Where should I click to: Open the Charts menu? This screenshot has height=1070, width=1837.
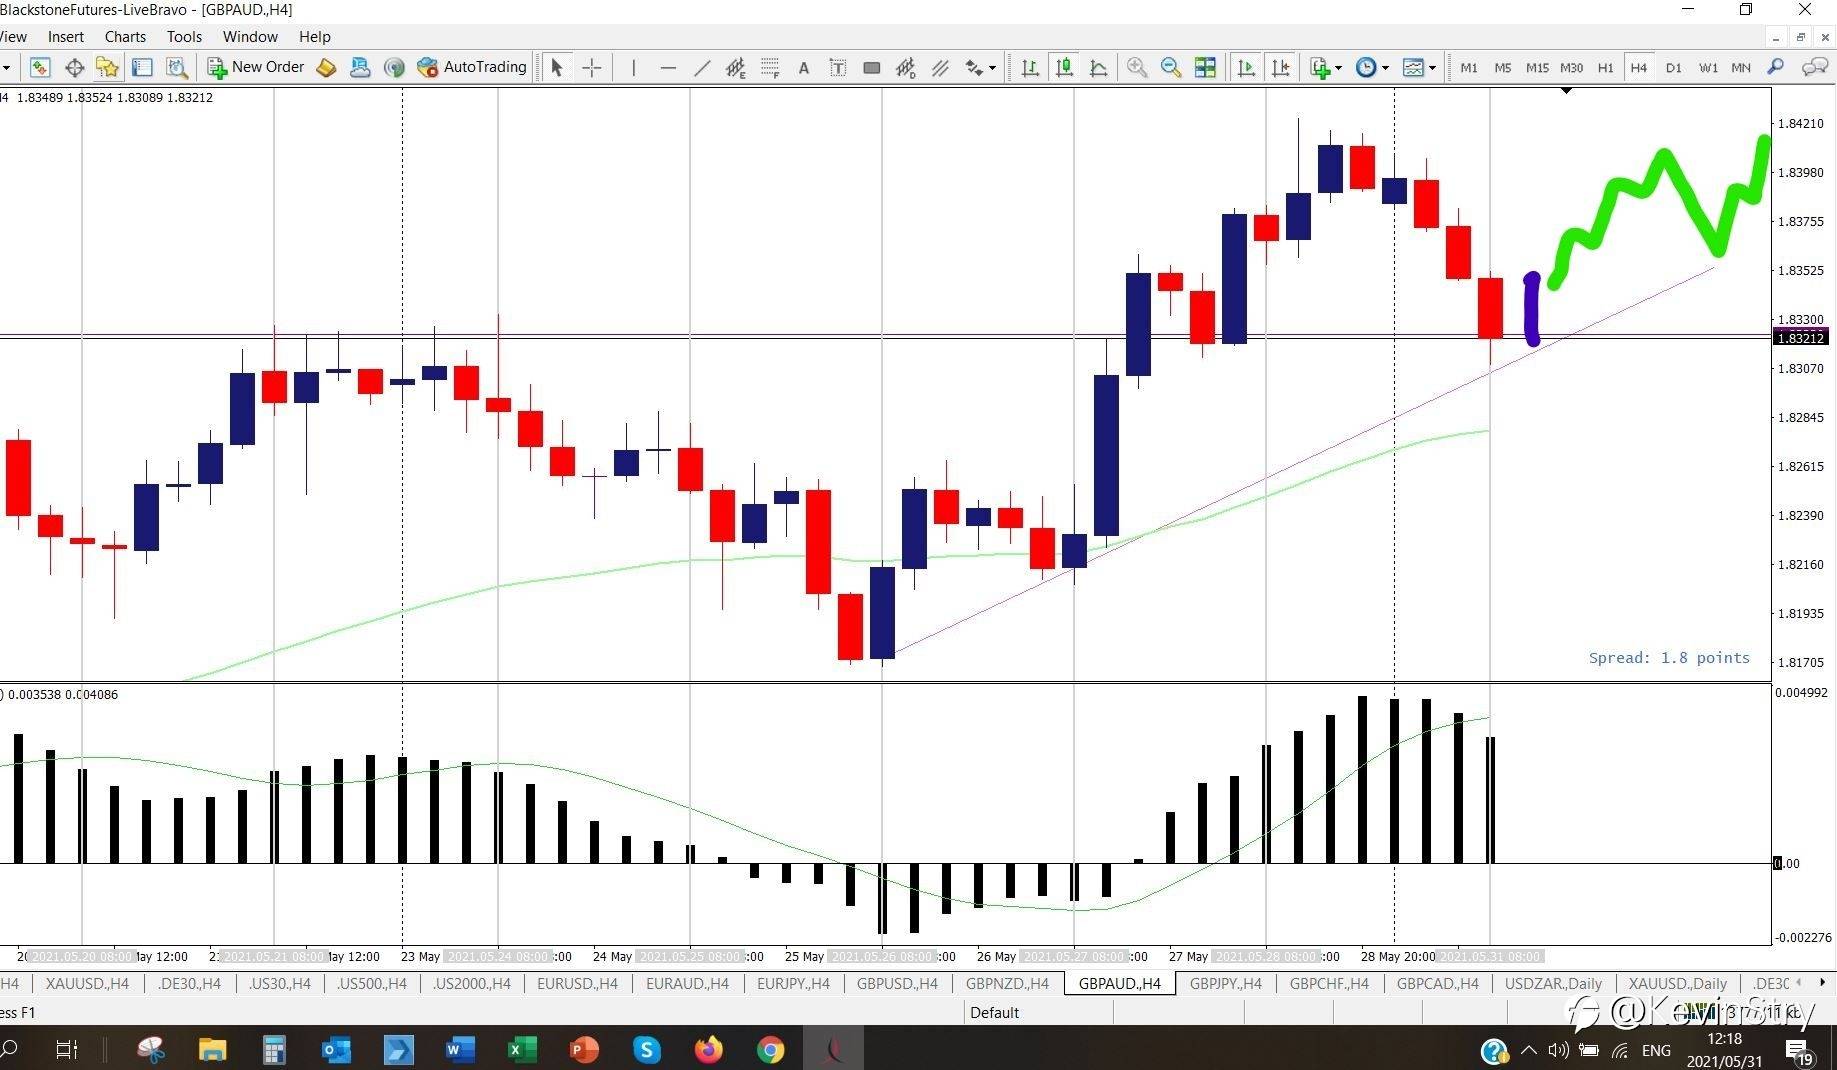125,37
